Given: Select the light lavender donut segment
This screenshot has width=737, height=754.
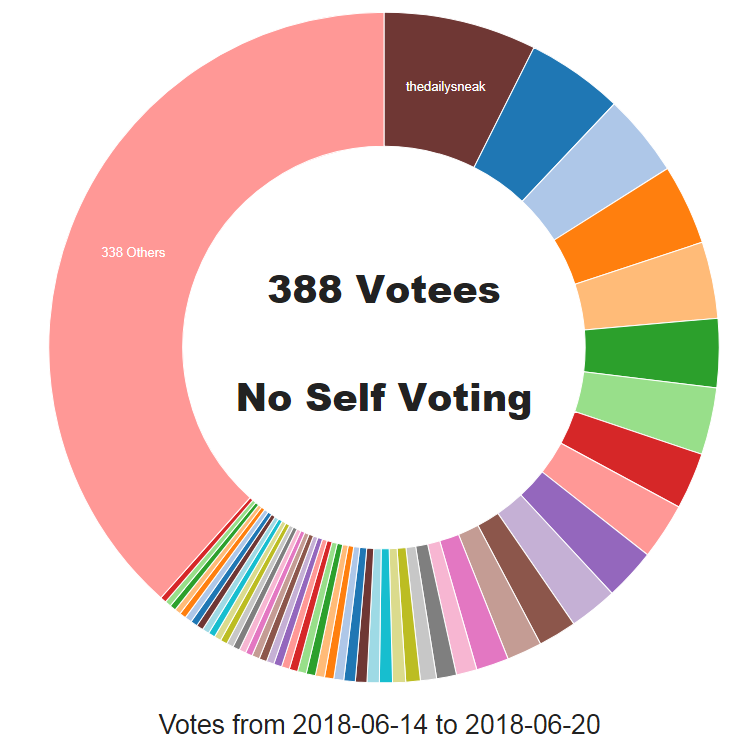Looking at the screenshot, I should [556, 560].
